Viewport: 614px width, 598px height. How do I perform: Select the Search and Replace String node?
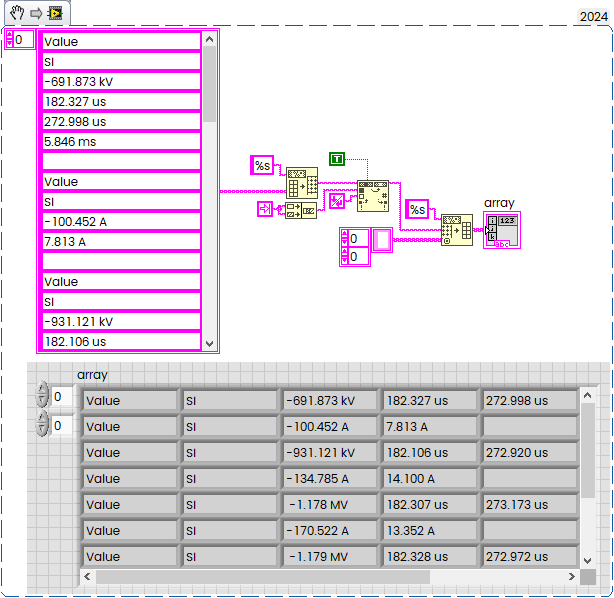pos(374,197)
